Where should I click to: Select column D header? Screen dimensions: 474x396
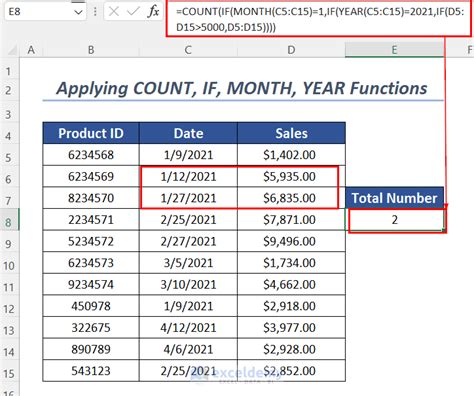coord(291,50)
